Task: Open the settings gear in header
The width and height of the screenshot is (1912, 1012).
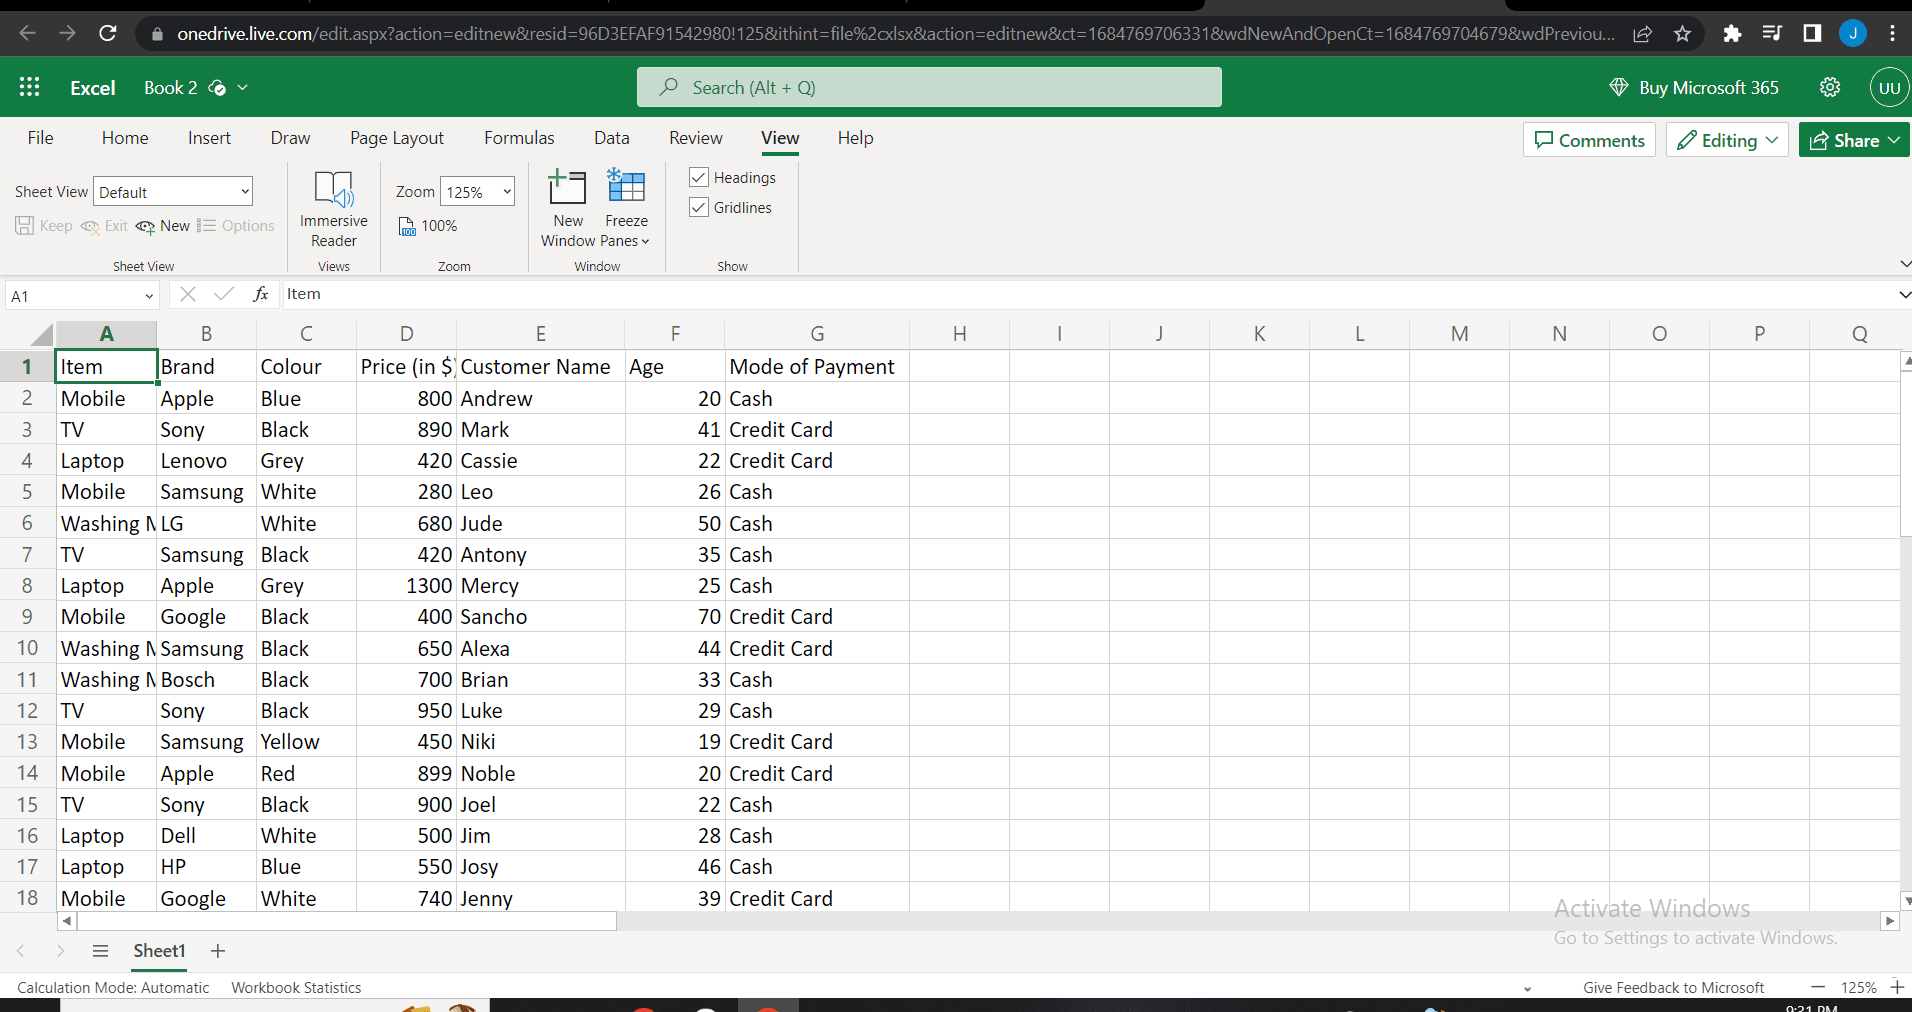Action: point(1829,87)
